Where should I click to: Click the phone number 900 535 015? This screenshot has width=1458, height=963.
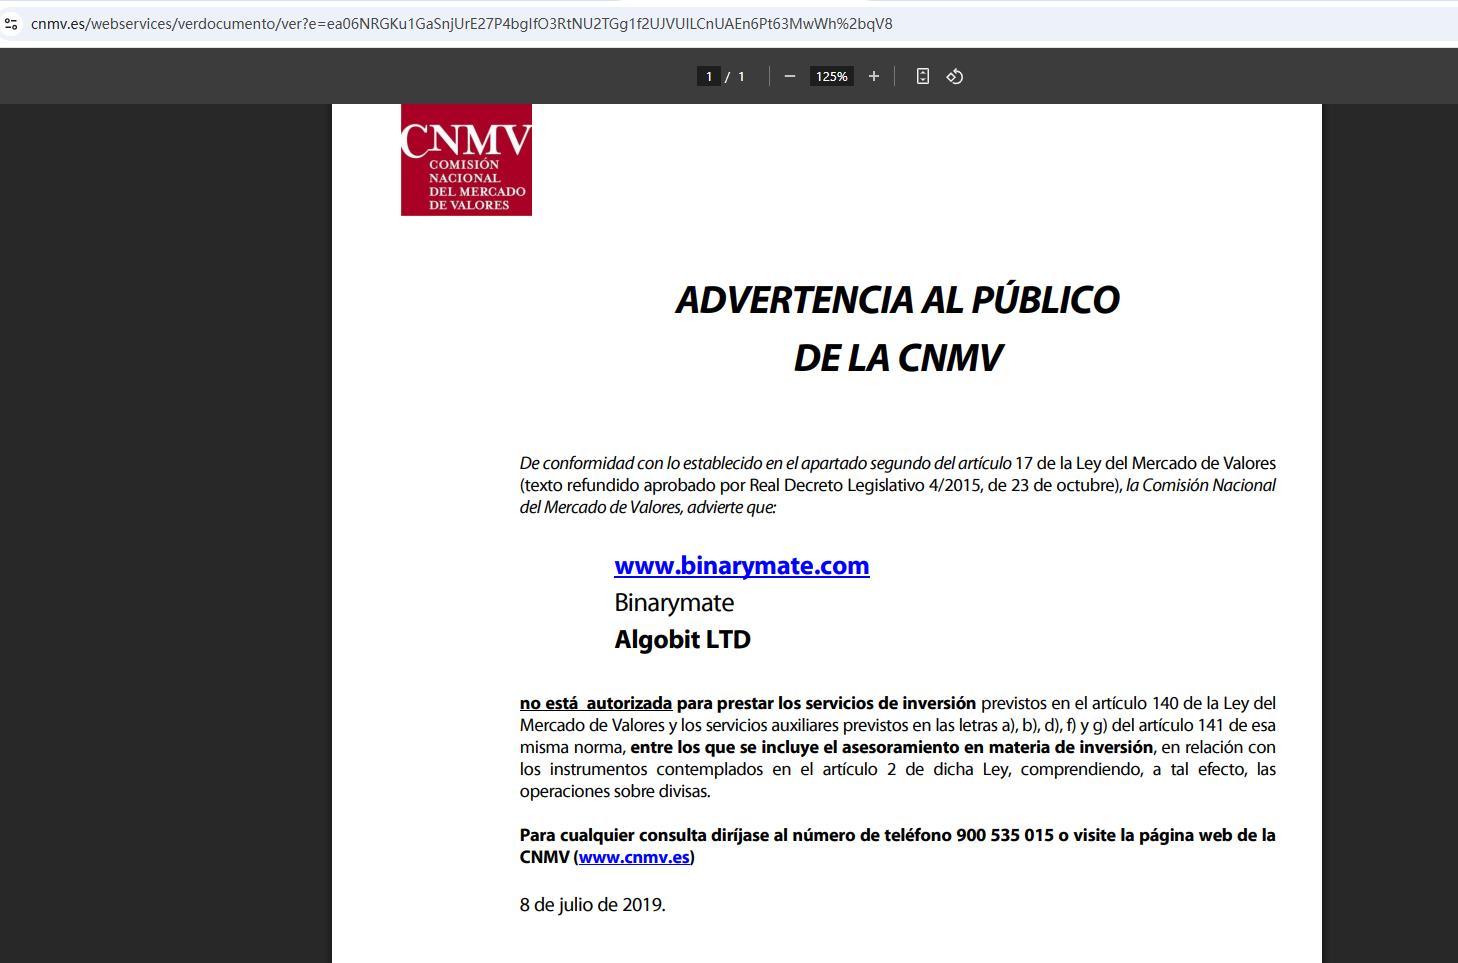point(1004,835)
